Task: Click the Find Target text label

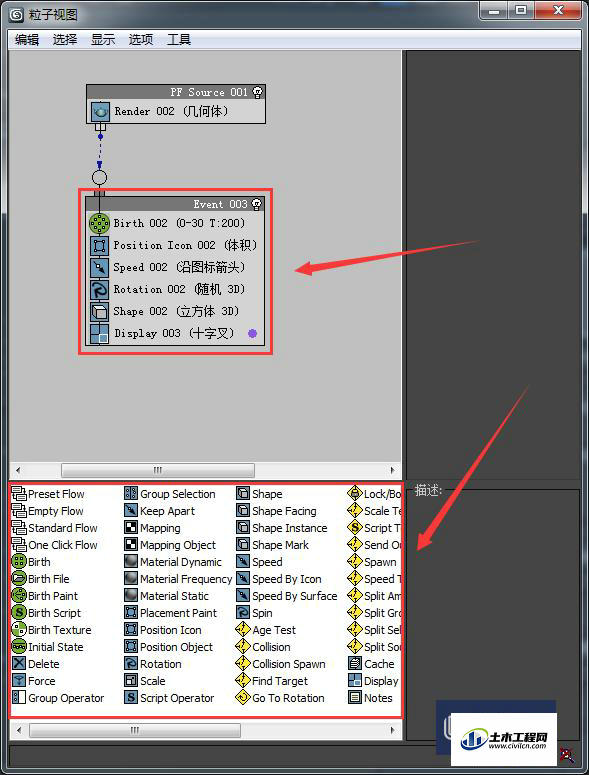Action: [280, 681]
